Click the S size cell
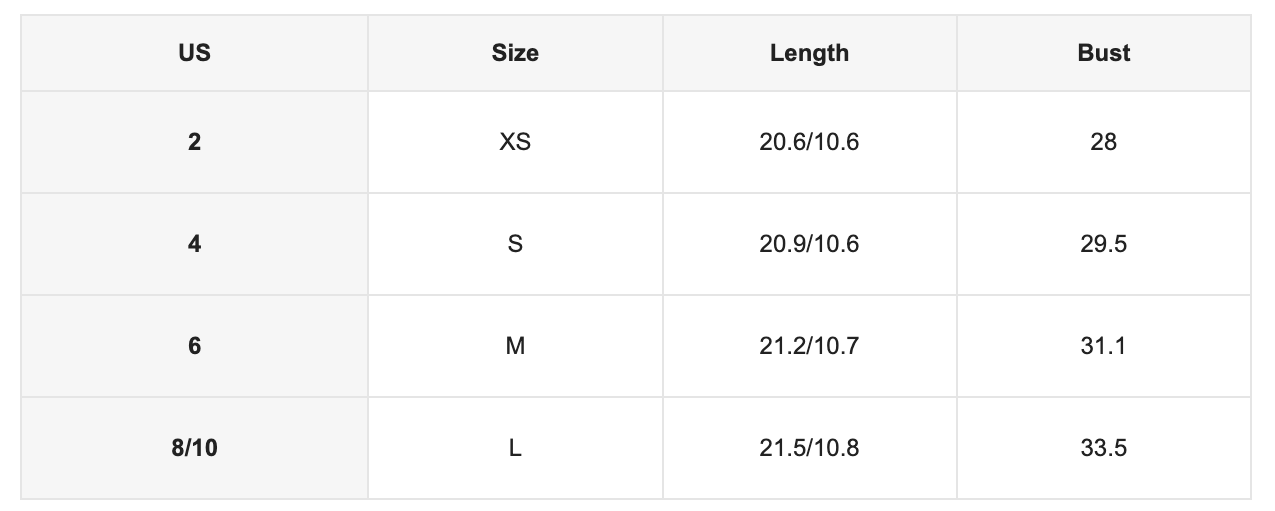This screenshot has width=1275, height=511. pyautogui.click(x=515, y=244)
